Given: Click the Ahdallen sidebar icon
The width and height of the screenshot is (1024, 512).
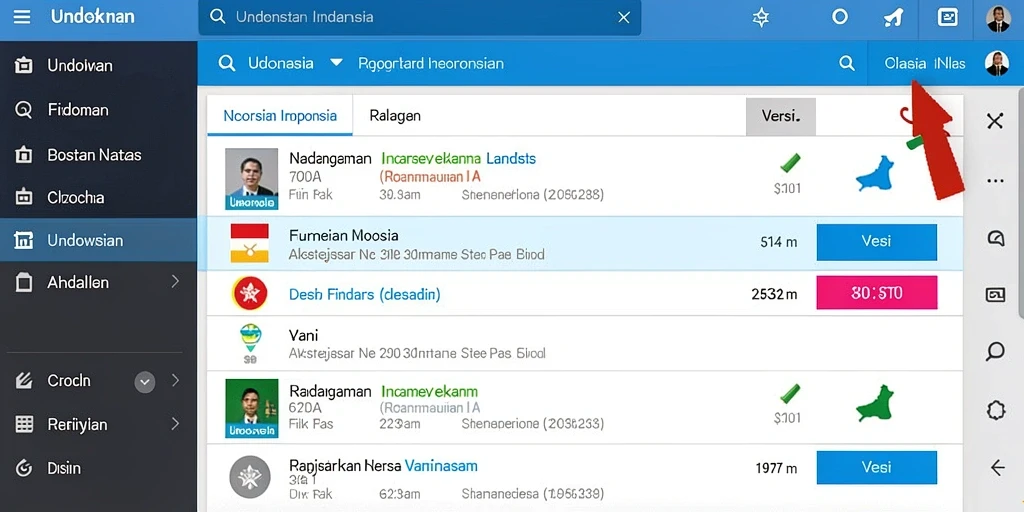Looking at the screenshot, I should click(x=24, y=282).
